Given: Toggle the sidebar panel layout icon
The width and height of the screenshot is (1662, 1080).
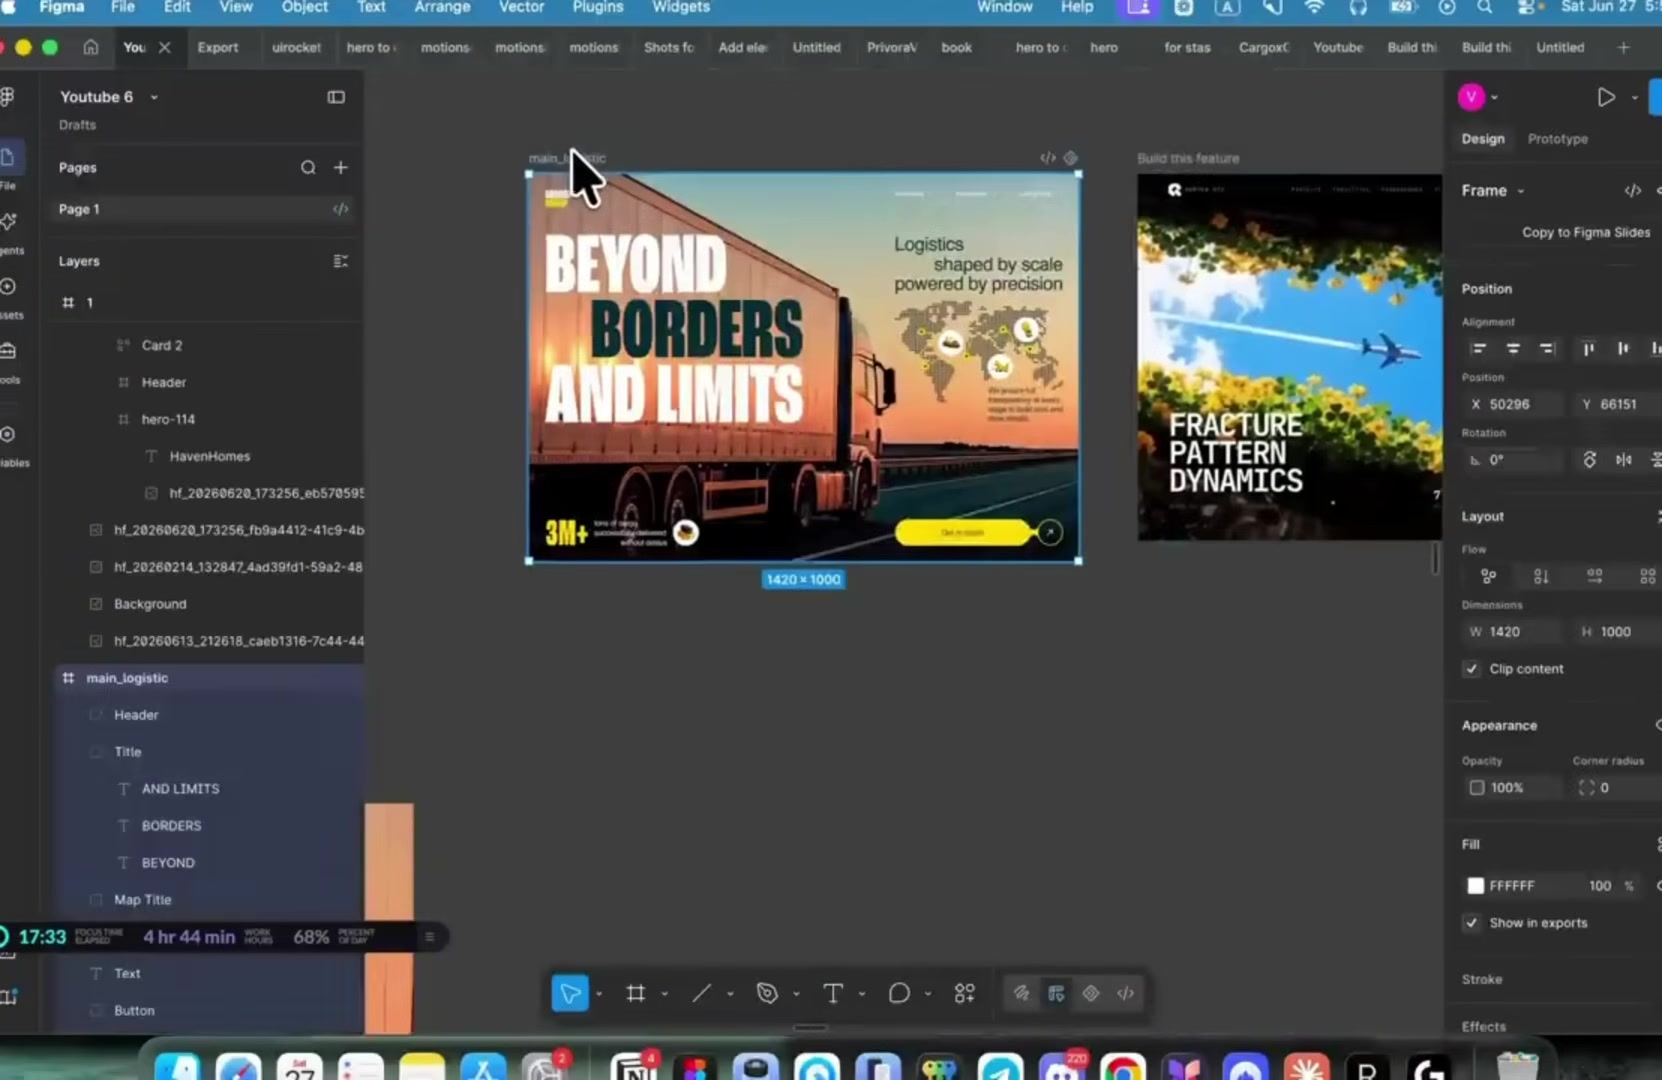Looking at the screenshot, I should pyautogui.click(x=336, y=97).
